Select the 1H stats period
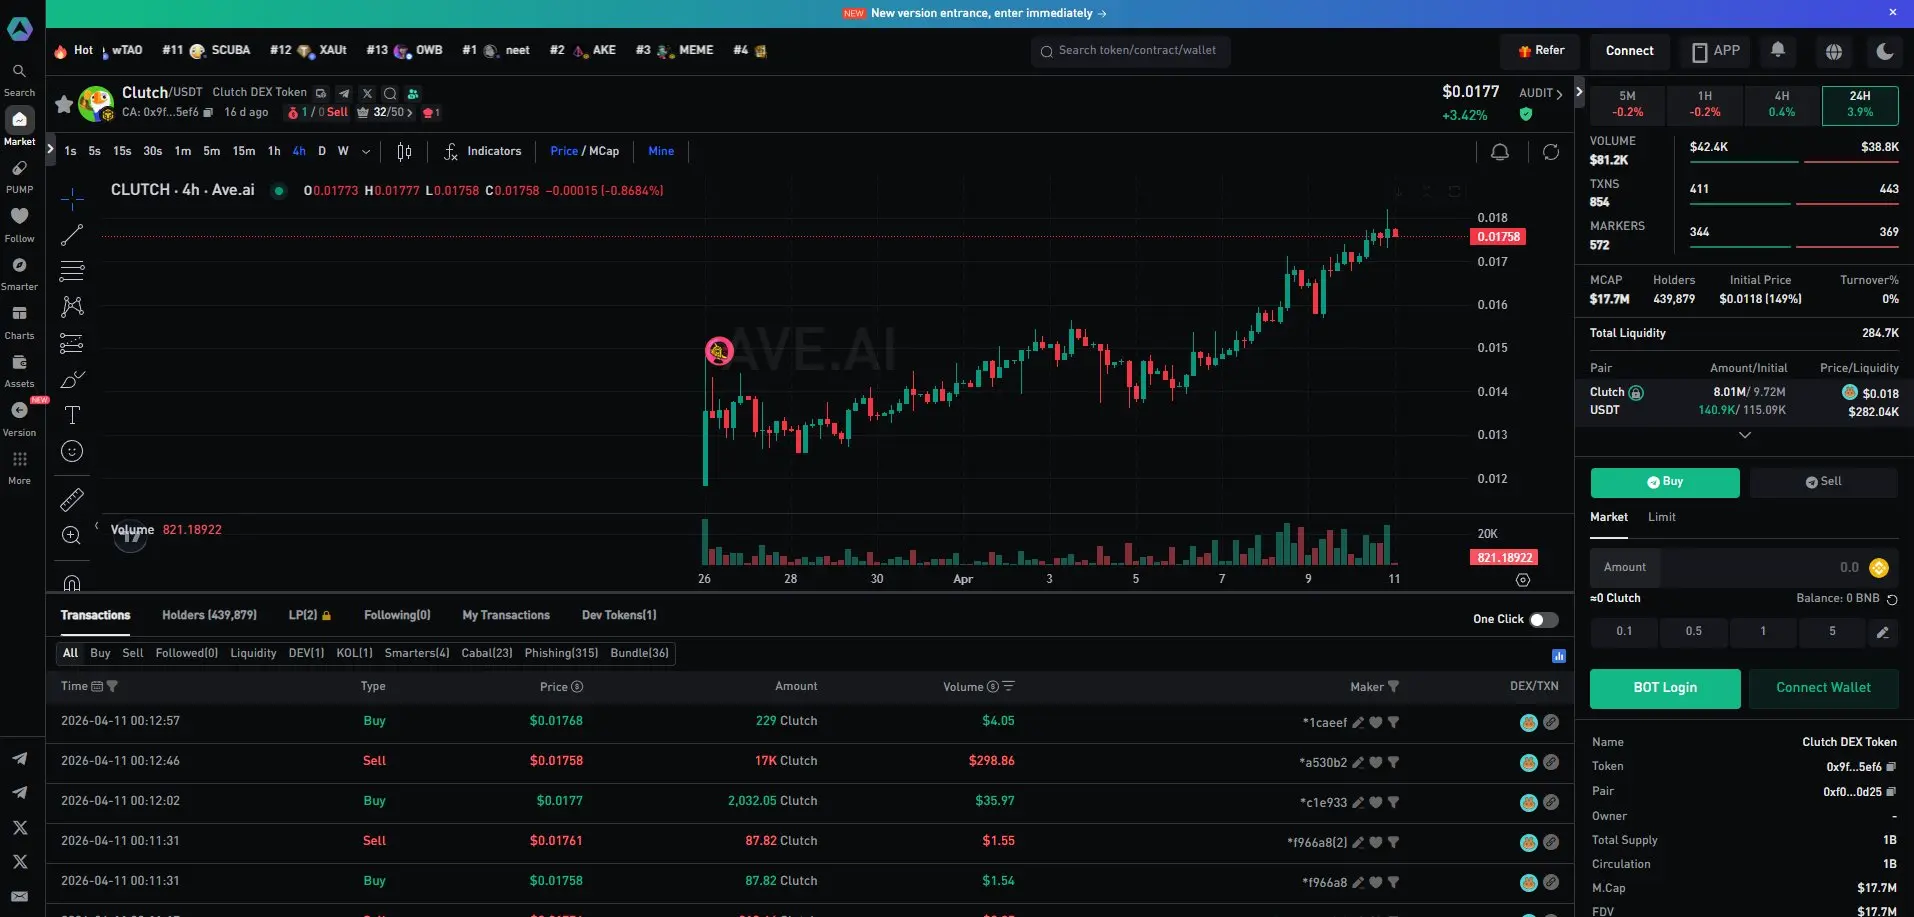 1705,104
